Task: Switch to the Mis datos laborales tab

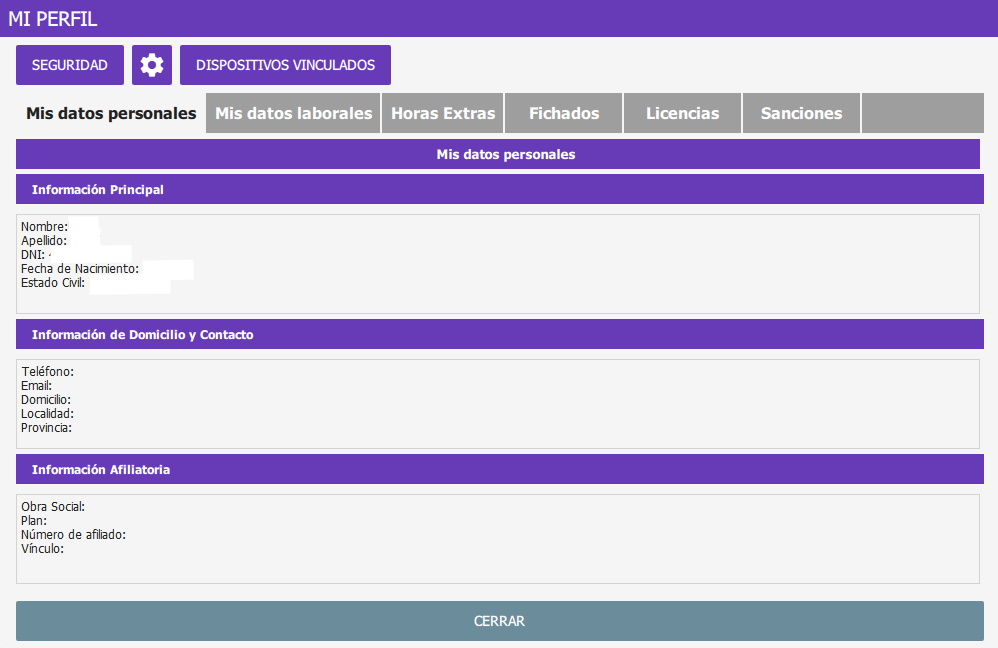Action: click(292, 113)
